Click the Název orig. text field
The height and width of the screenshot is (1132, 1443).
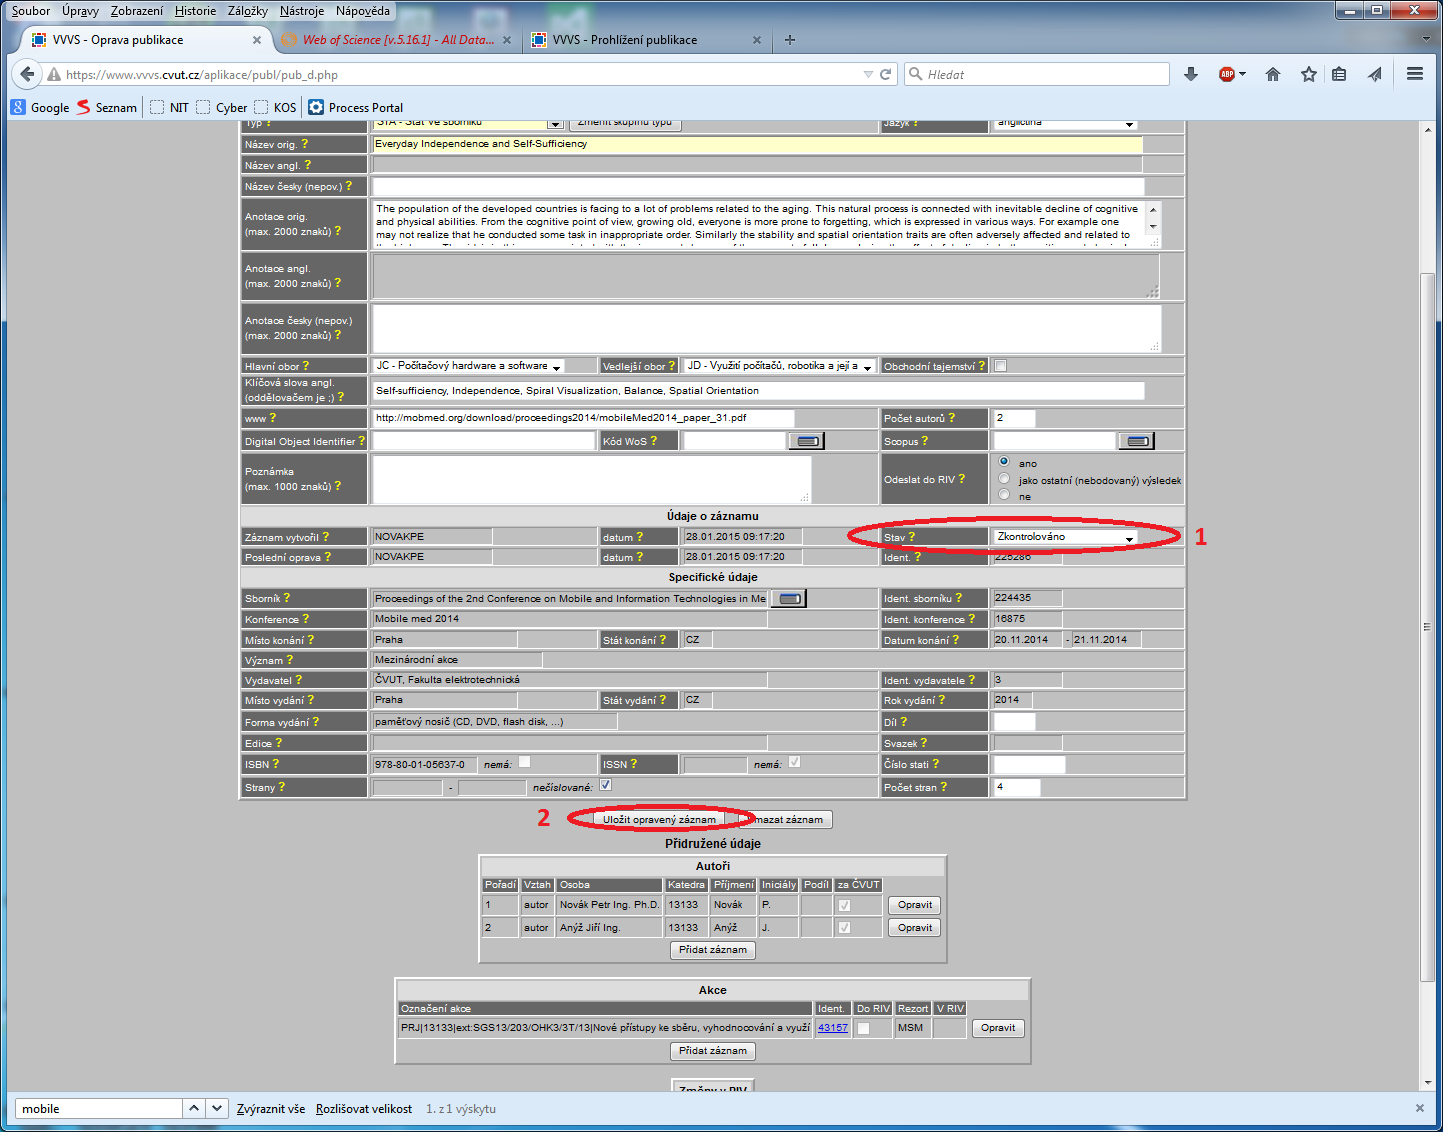(757, 144)
